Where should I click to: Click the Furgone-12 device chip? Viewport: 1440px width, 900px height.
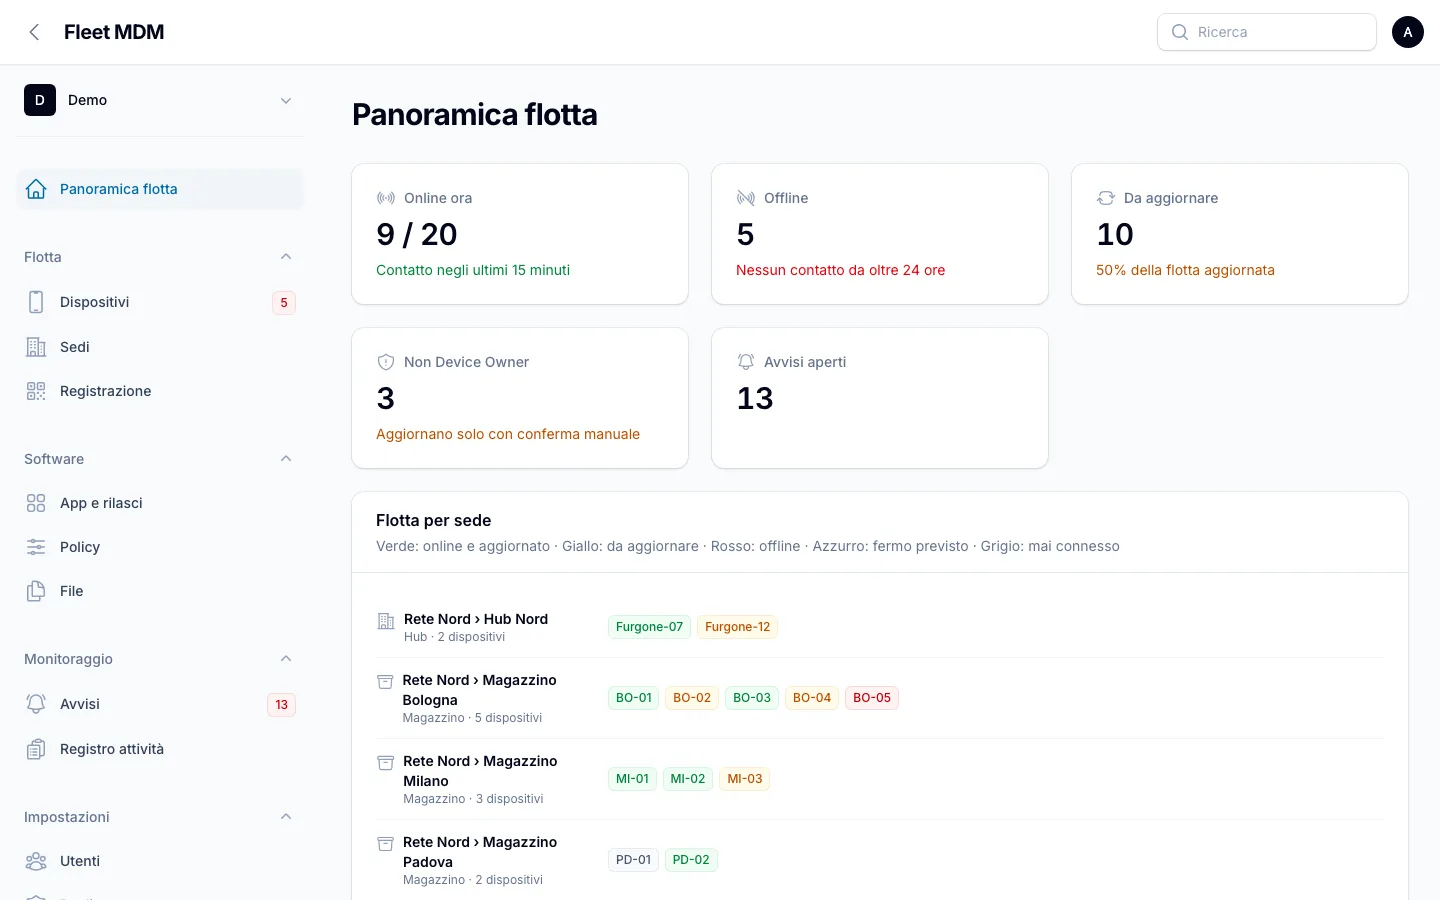pos(737,627)
